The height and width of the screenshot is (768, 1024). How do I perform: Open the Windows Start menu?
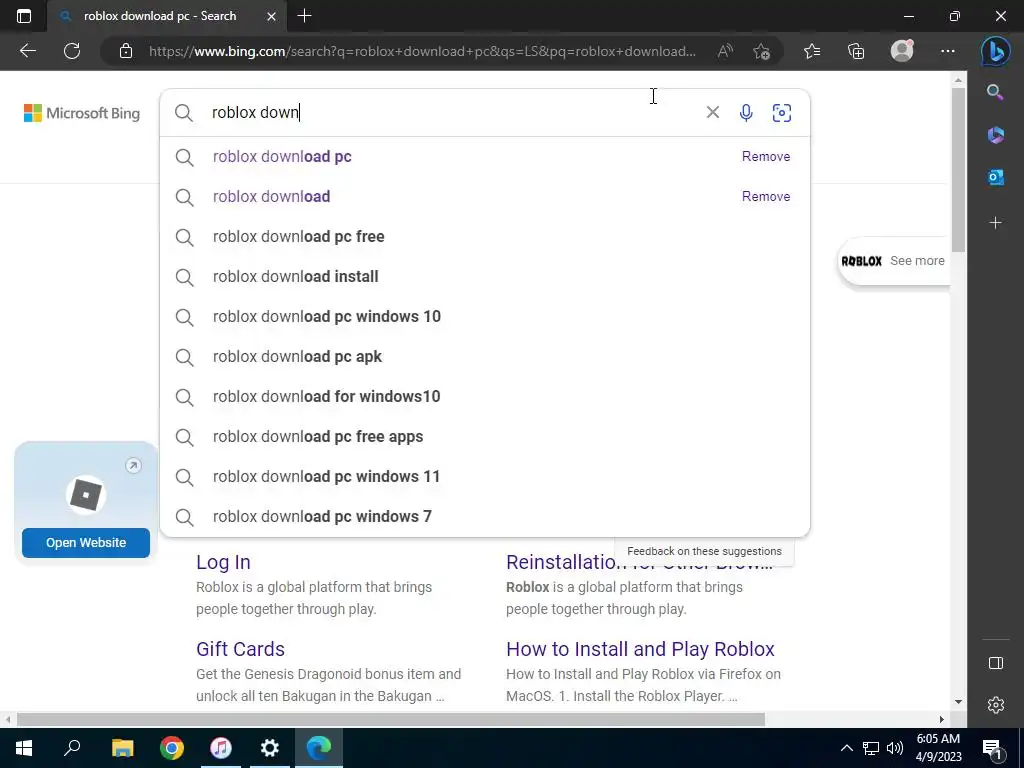click(x=24, y=748)
